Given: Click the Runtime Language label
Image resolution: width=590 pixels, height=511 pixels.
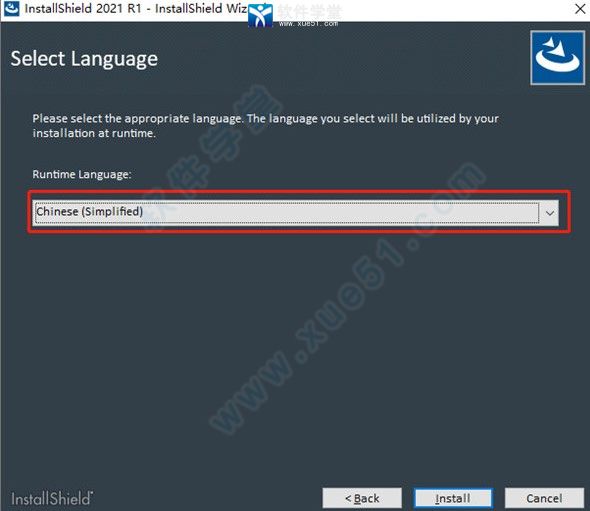Looking at the screenshot, I should 82,174.
